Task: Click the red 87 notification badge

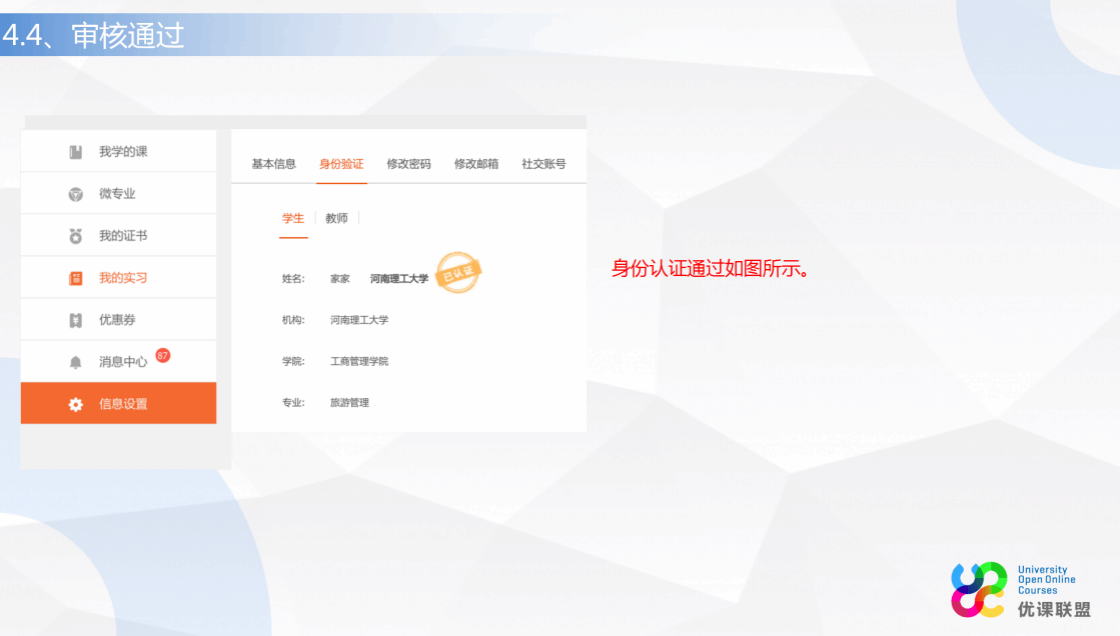Action: pos(163,355)
